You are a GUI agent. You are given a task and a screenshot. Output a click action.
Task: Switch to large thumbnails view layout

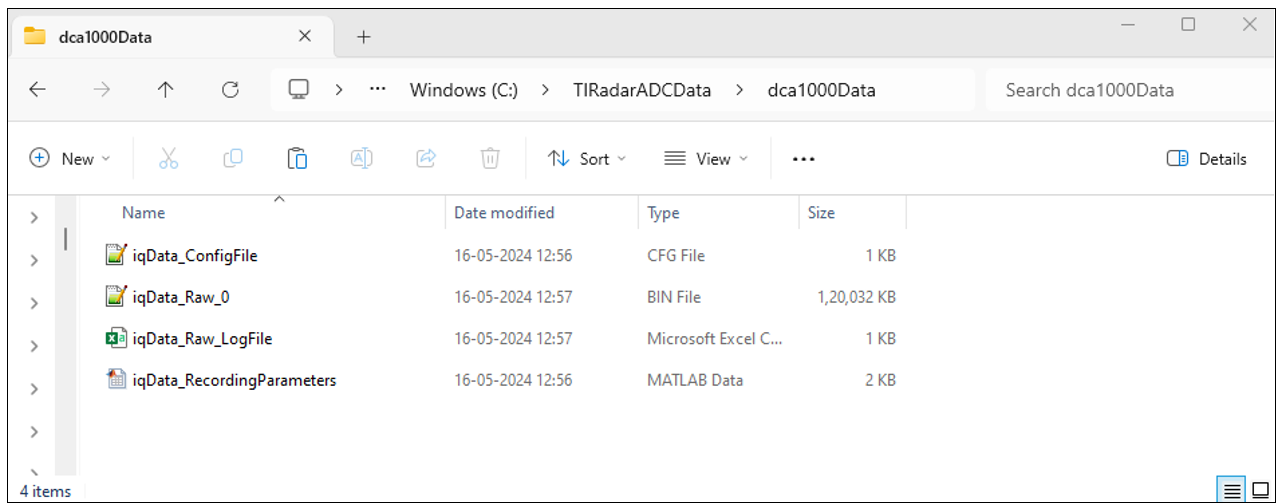1259,490
